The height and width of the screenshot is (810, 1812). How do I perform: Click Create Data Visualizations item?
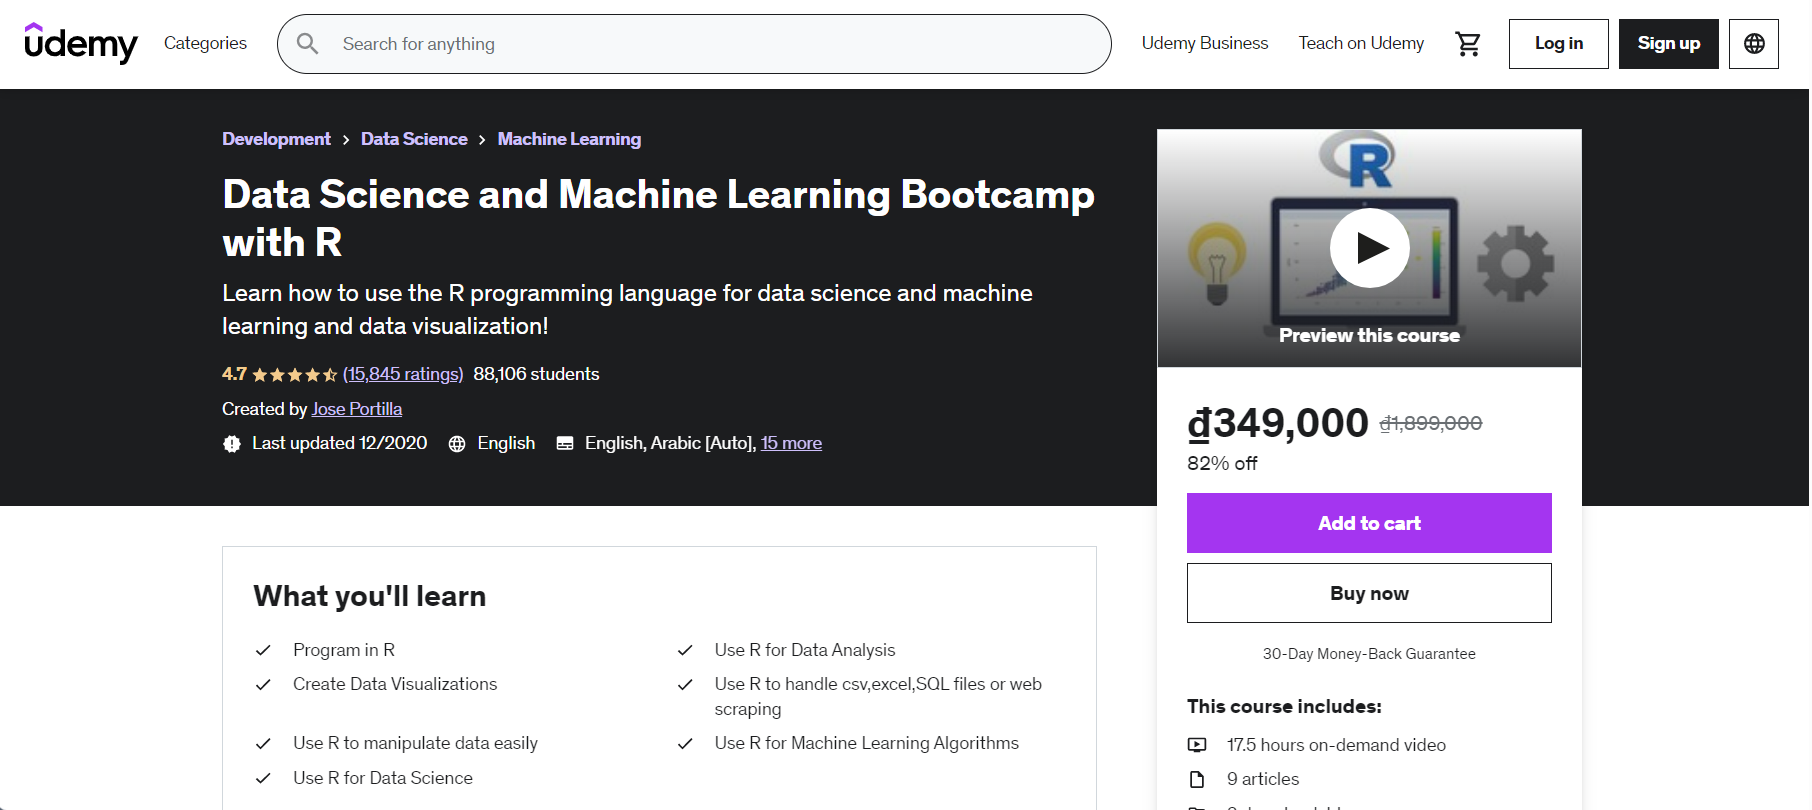coord(395,684)
